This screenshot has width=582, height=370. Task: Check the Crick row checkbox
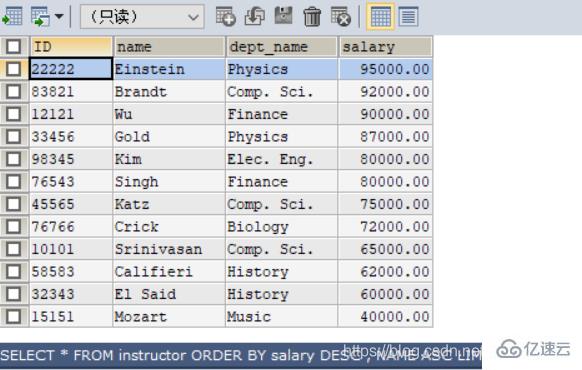14,227
